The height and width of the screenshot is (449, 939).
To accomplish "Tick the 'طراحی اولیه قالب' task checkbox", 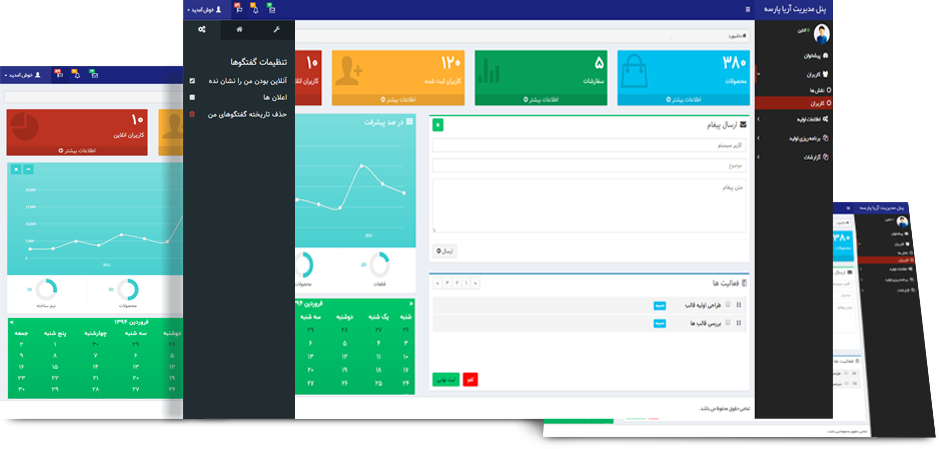I will coord(727,305).
